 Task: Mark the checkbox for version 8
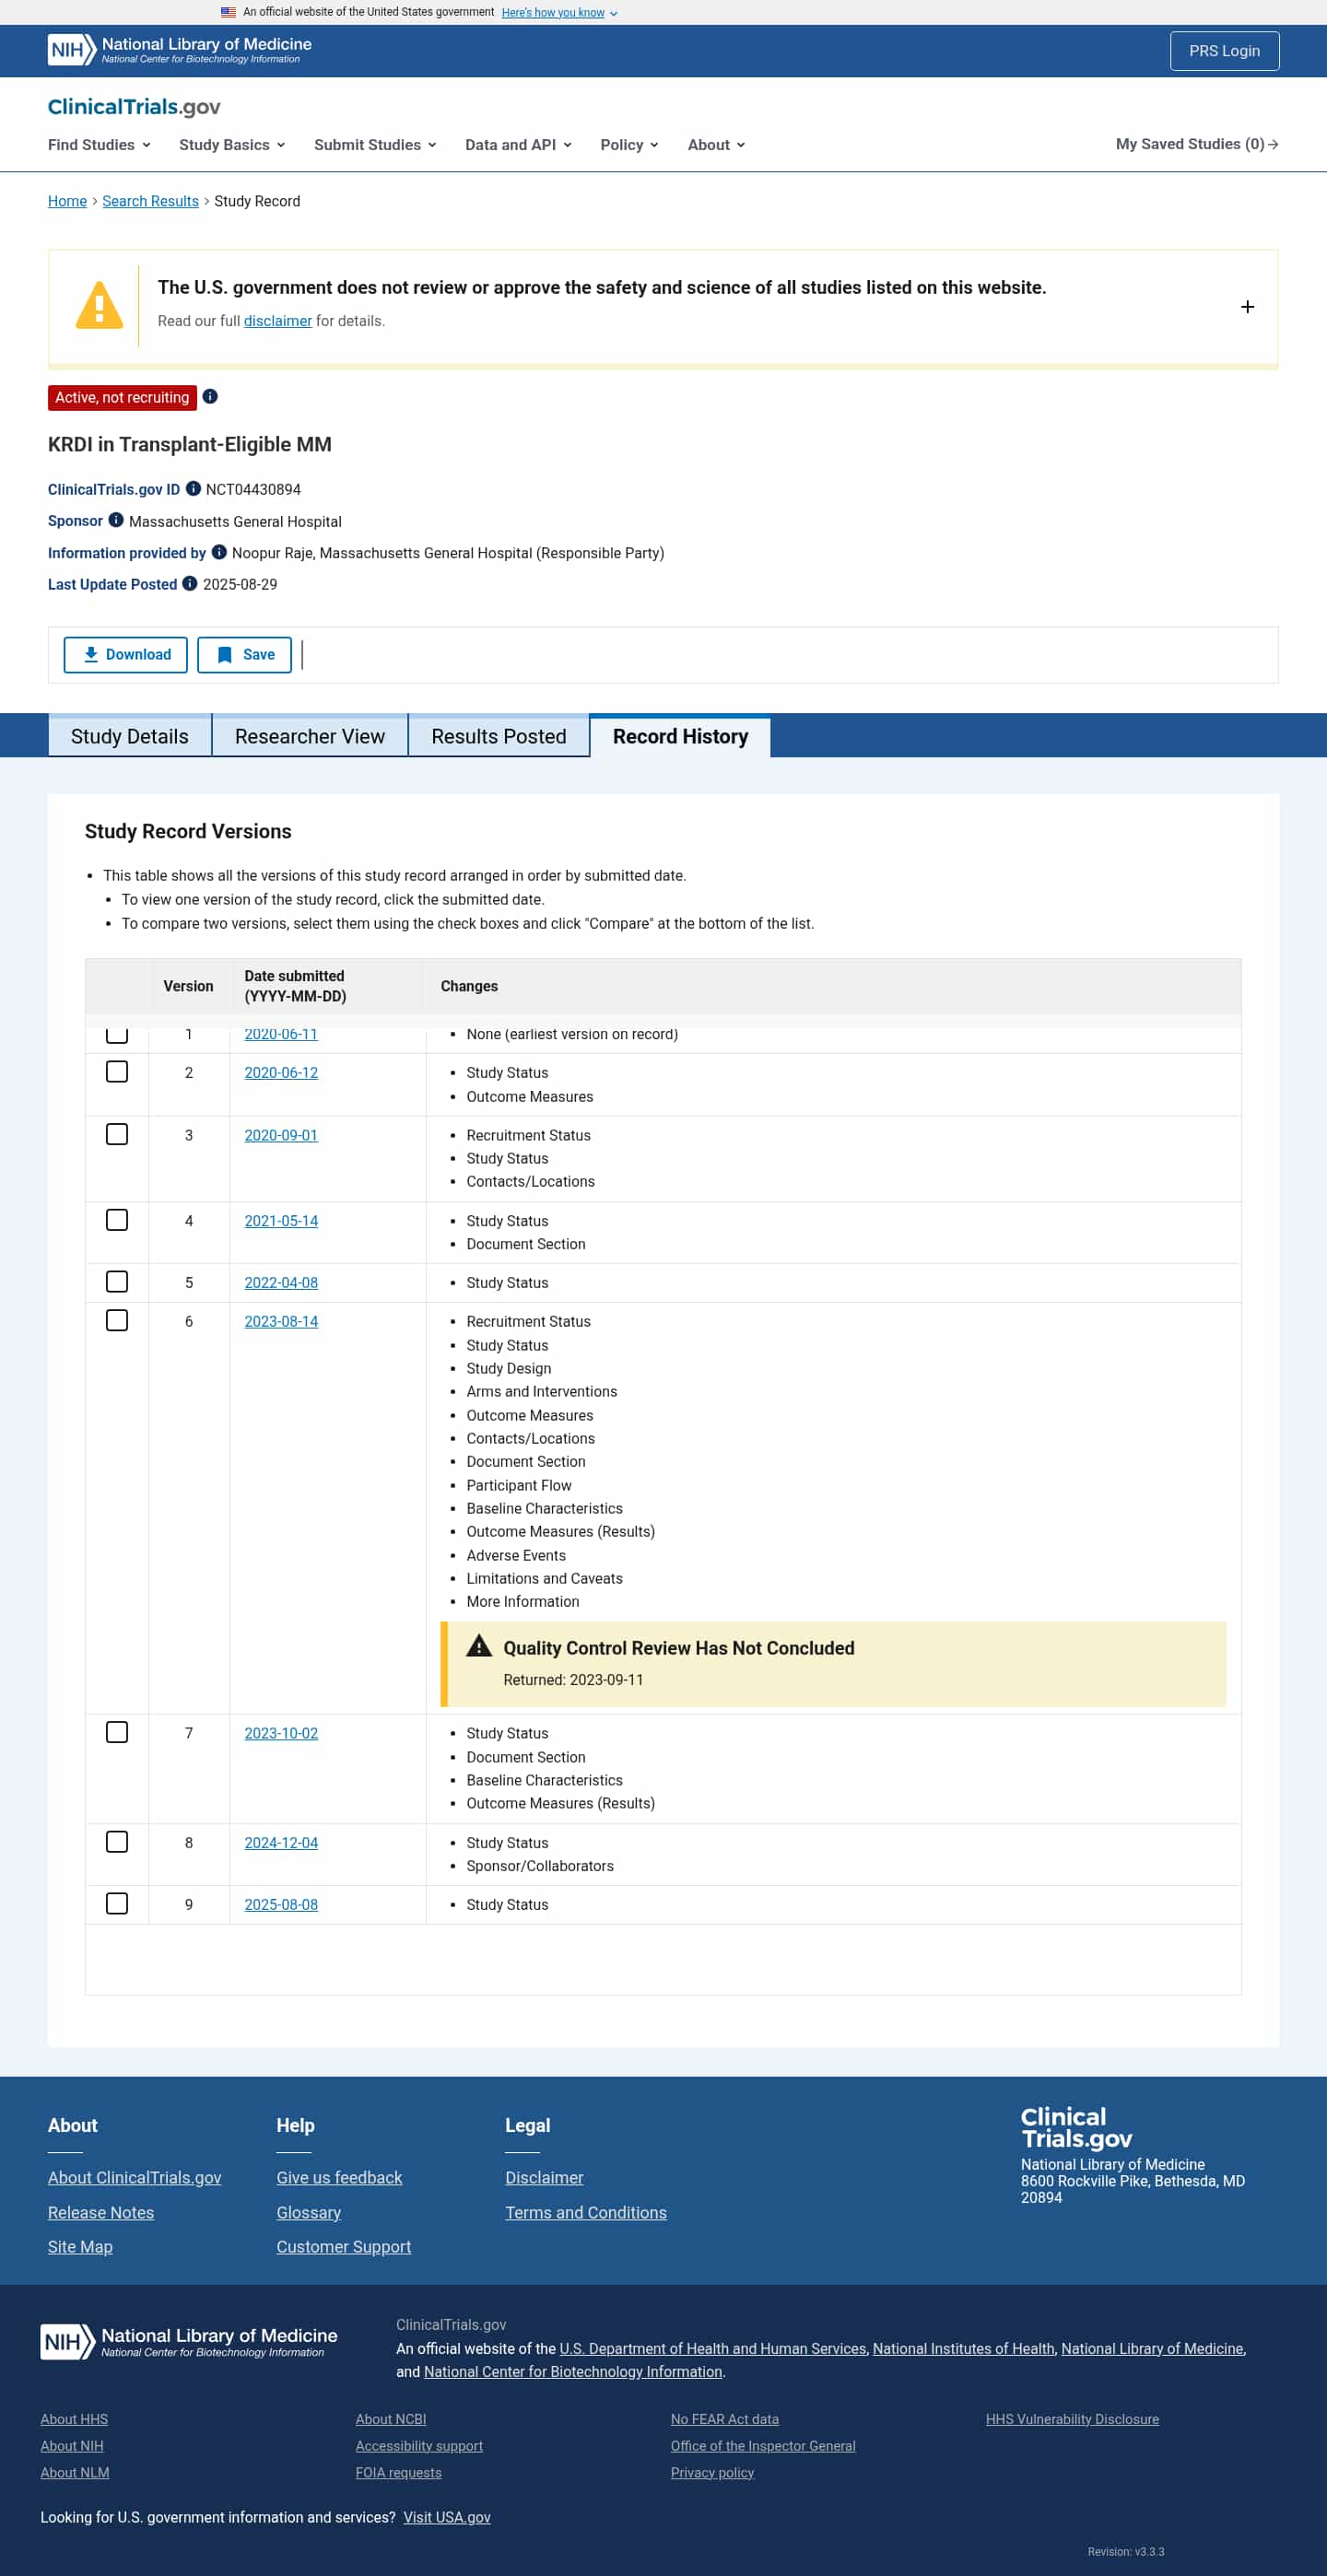point(117,1842)
